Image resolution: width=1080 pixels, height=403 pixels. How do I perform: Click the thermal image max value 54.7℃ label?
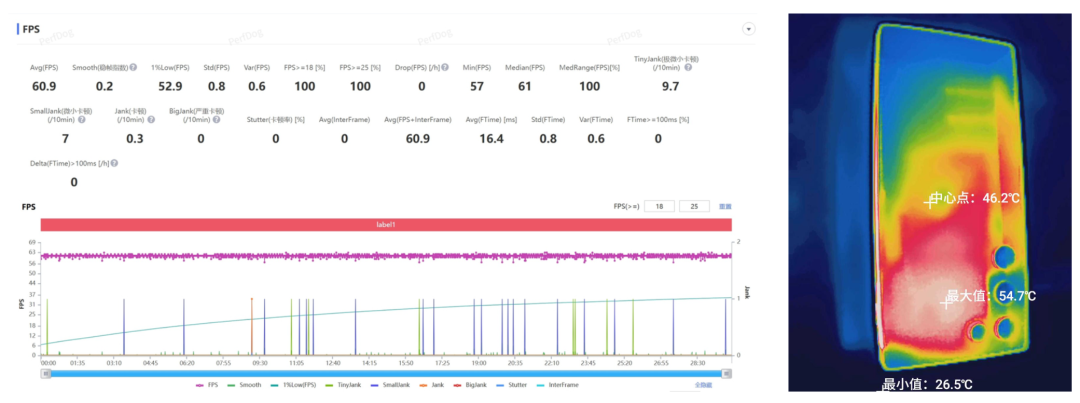pyautogui.click(x=991, y=296)
